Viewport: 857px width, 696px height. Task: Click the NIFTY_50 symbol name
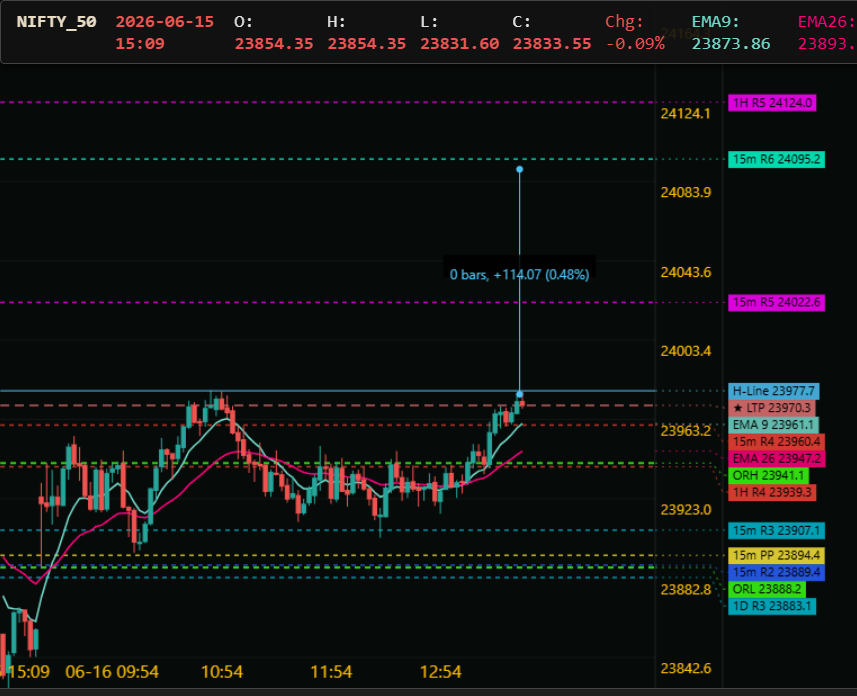click(x=56, y=22)
